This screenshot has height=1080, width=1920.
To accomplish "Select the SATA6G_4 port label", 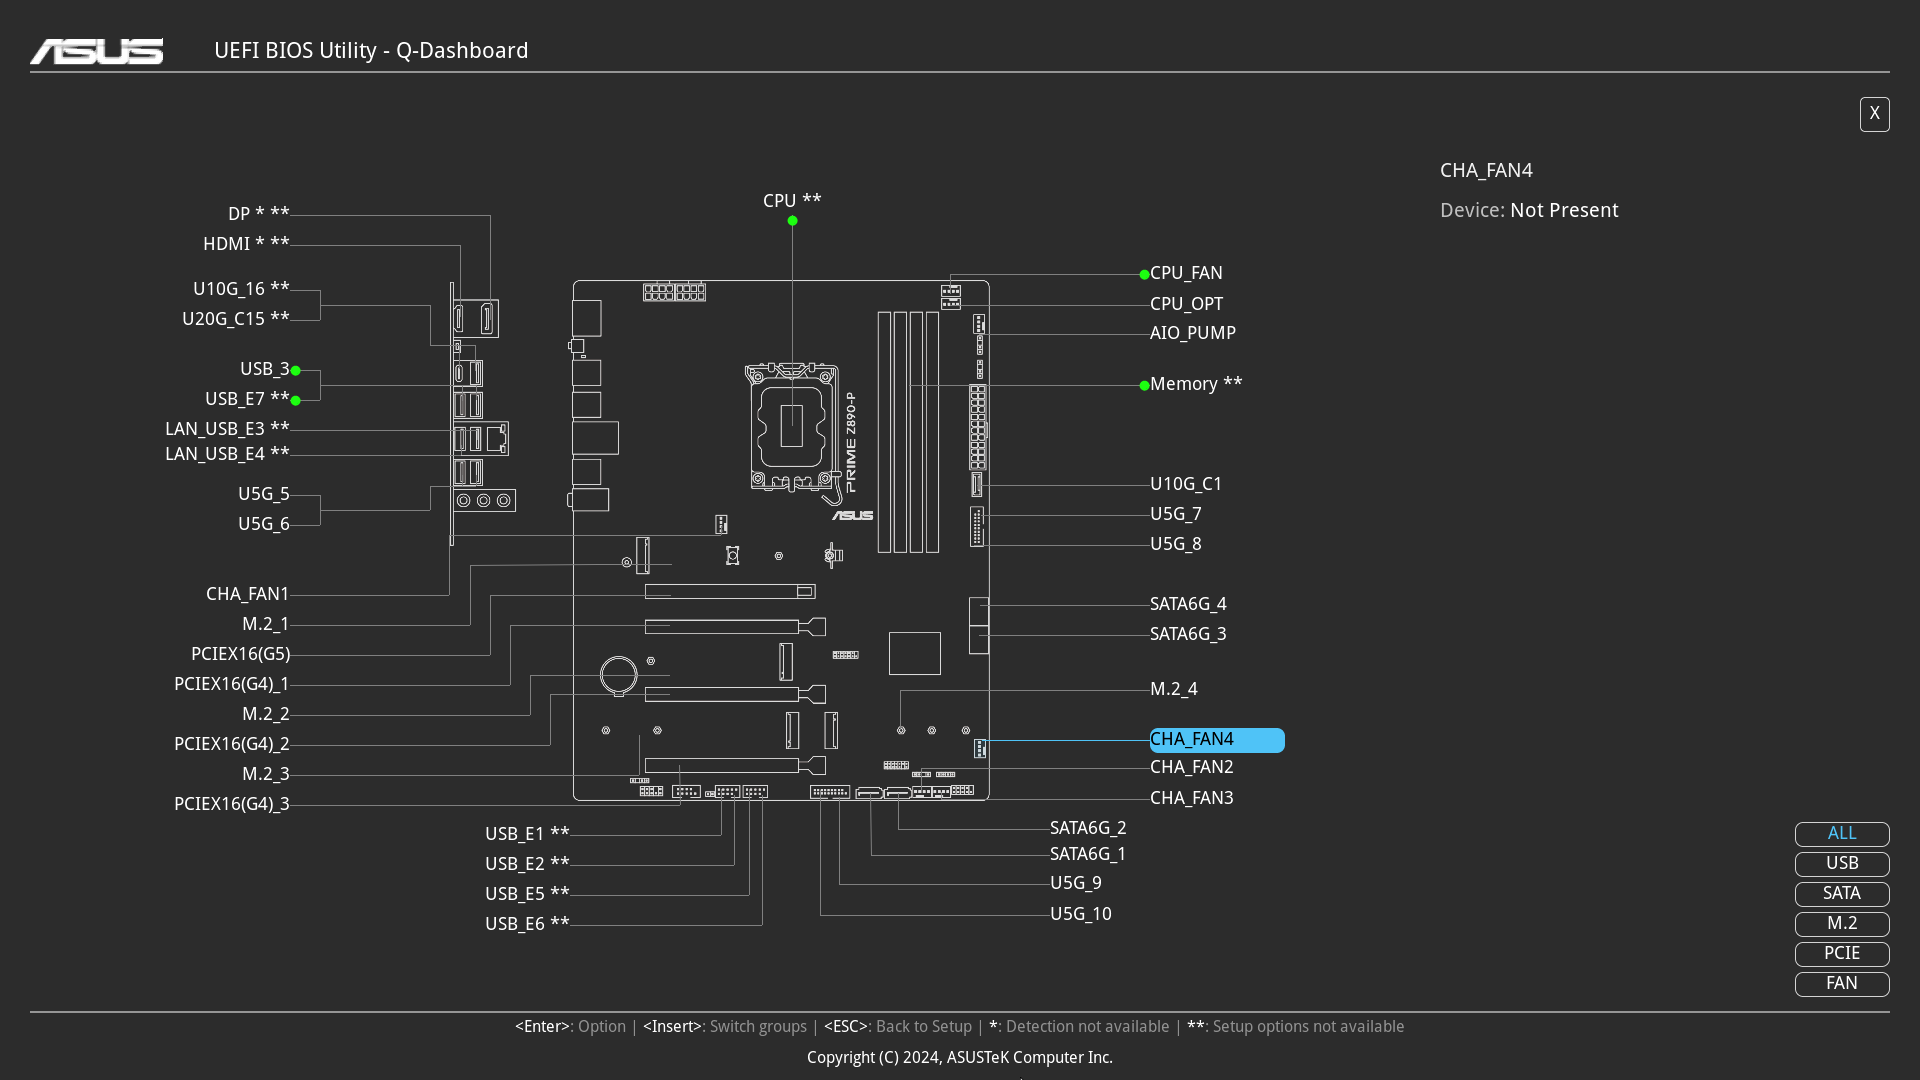I will pyautogui.click(x=1188, y=604).
